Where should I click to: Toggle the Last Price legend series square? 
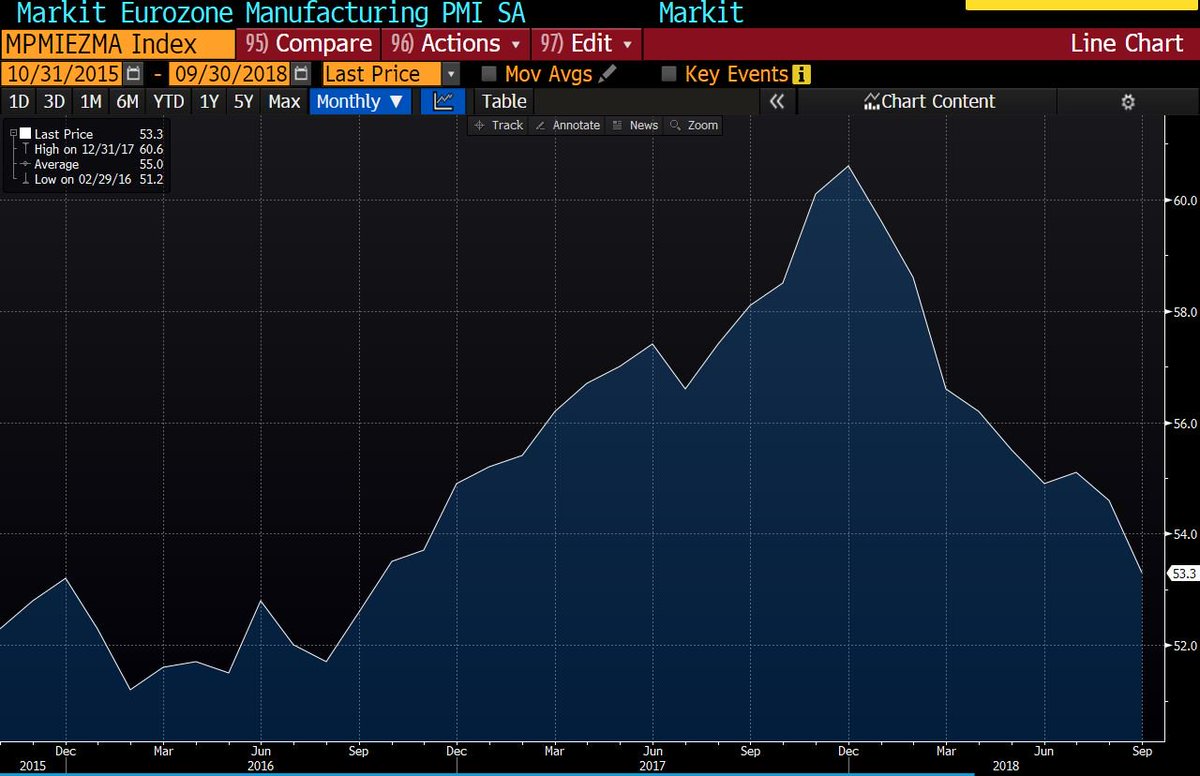[x=26, y=133]
